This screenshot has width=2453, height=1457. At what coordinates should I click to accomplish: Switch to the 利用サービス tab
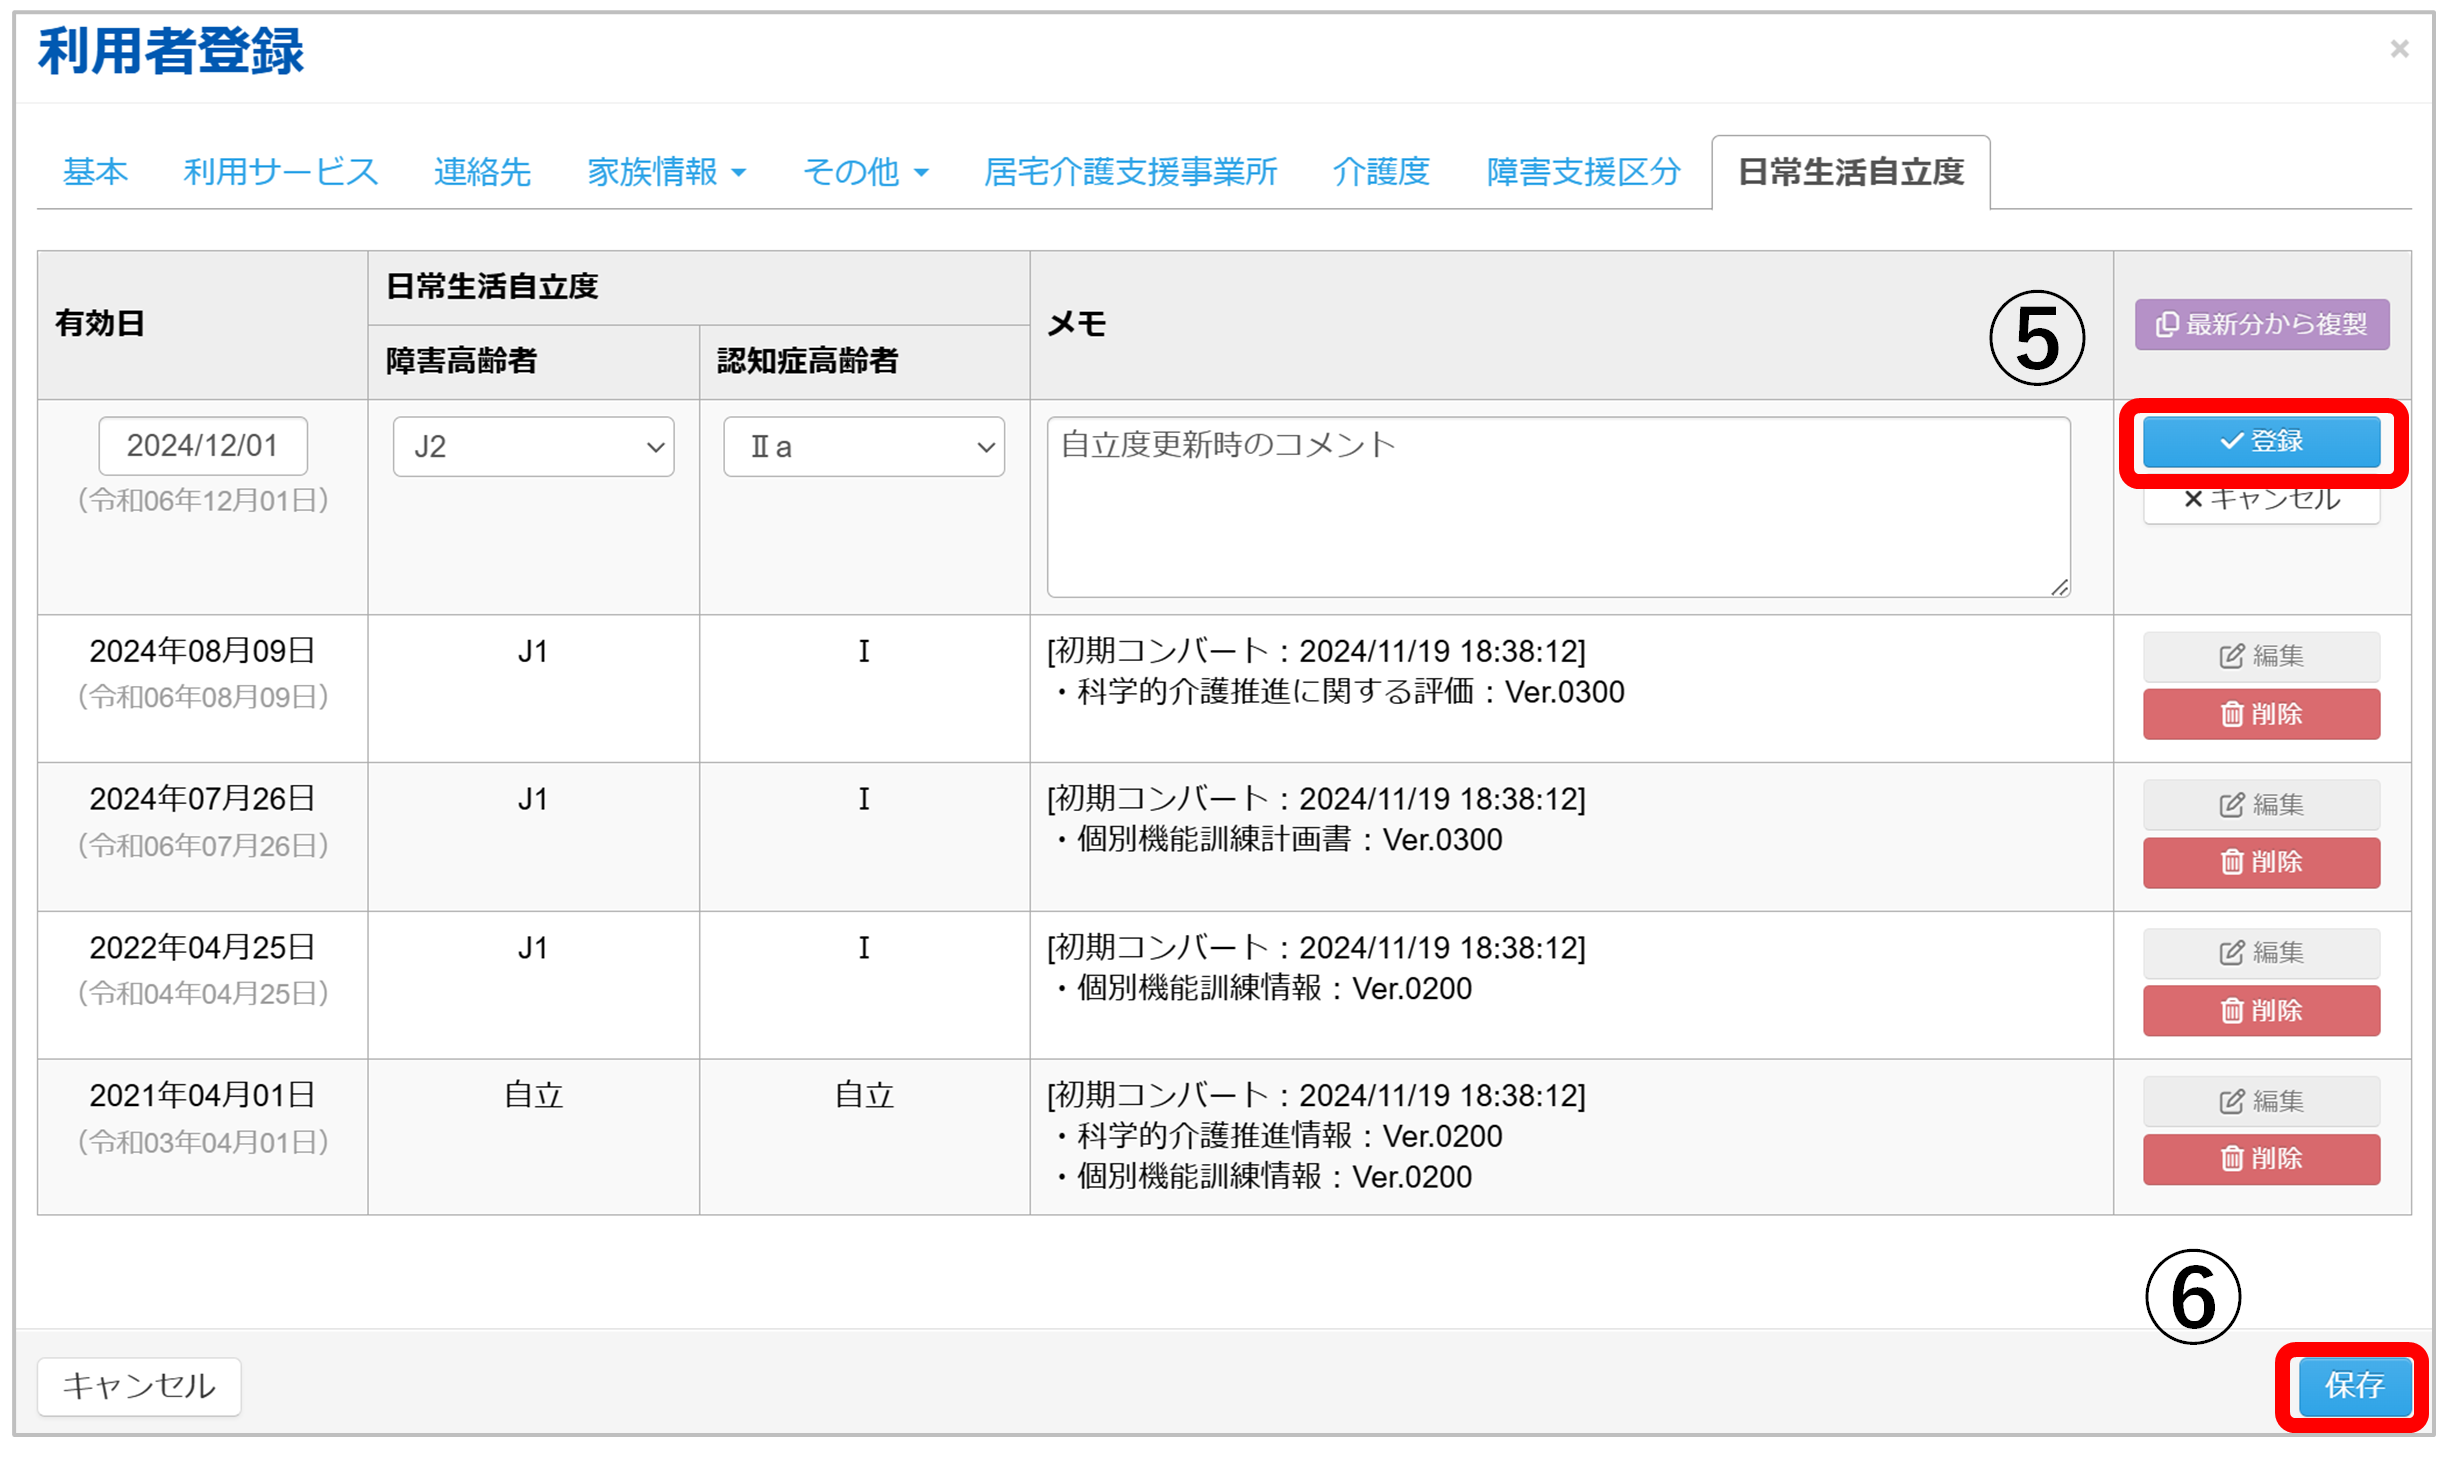point(280,172)
